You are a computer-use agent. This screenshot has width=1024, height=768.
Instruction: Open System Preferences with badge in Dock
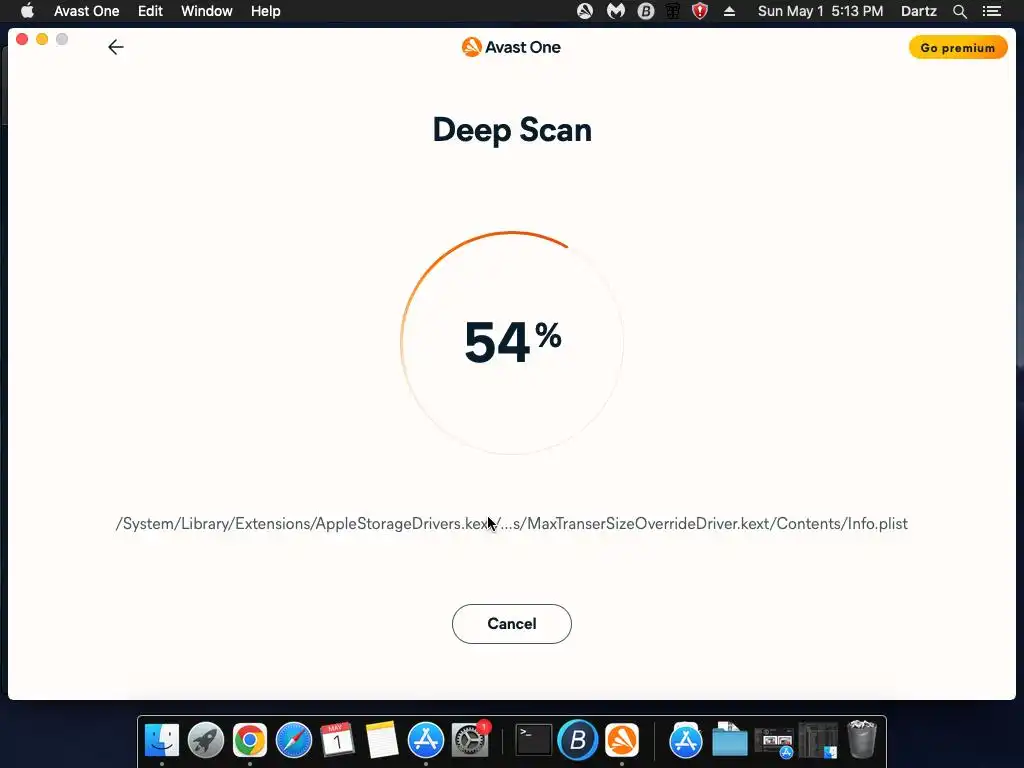470,741
